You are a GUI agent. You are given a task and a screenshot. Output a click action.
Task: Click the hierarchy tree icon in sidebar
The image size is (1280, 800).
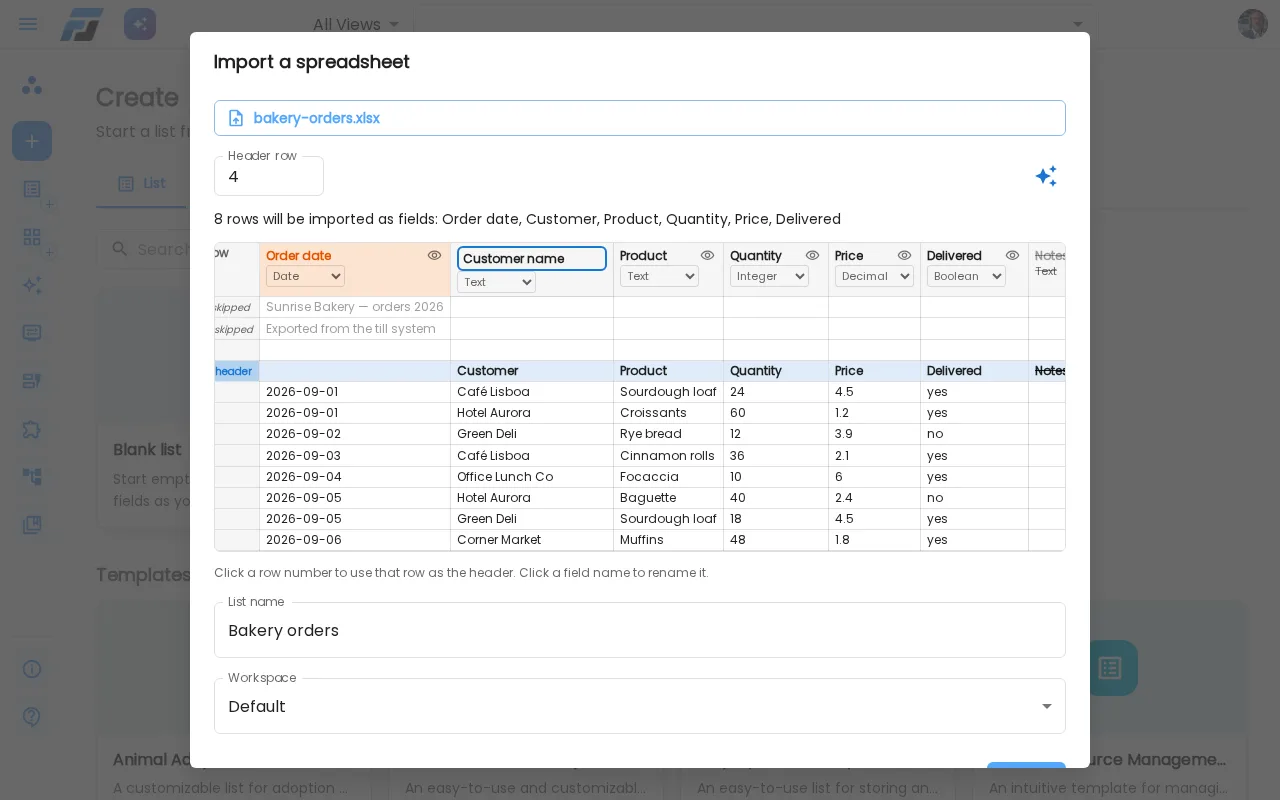32,477
